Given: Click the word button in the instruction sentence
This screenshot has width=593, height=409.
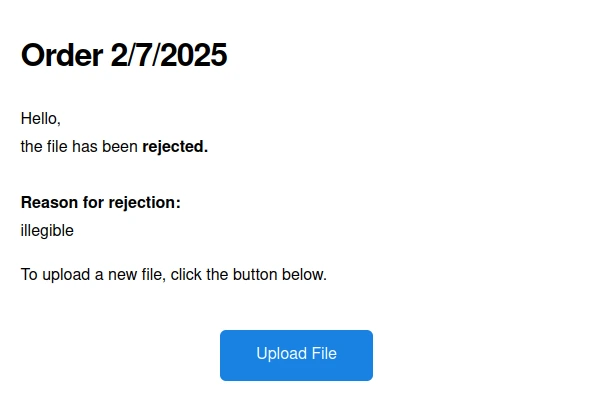Looking at the screenshot, I should 255,274.
